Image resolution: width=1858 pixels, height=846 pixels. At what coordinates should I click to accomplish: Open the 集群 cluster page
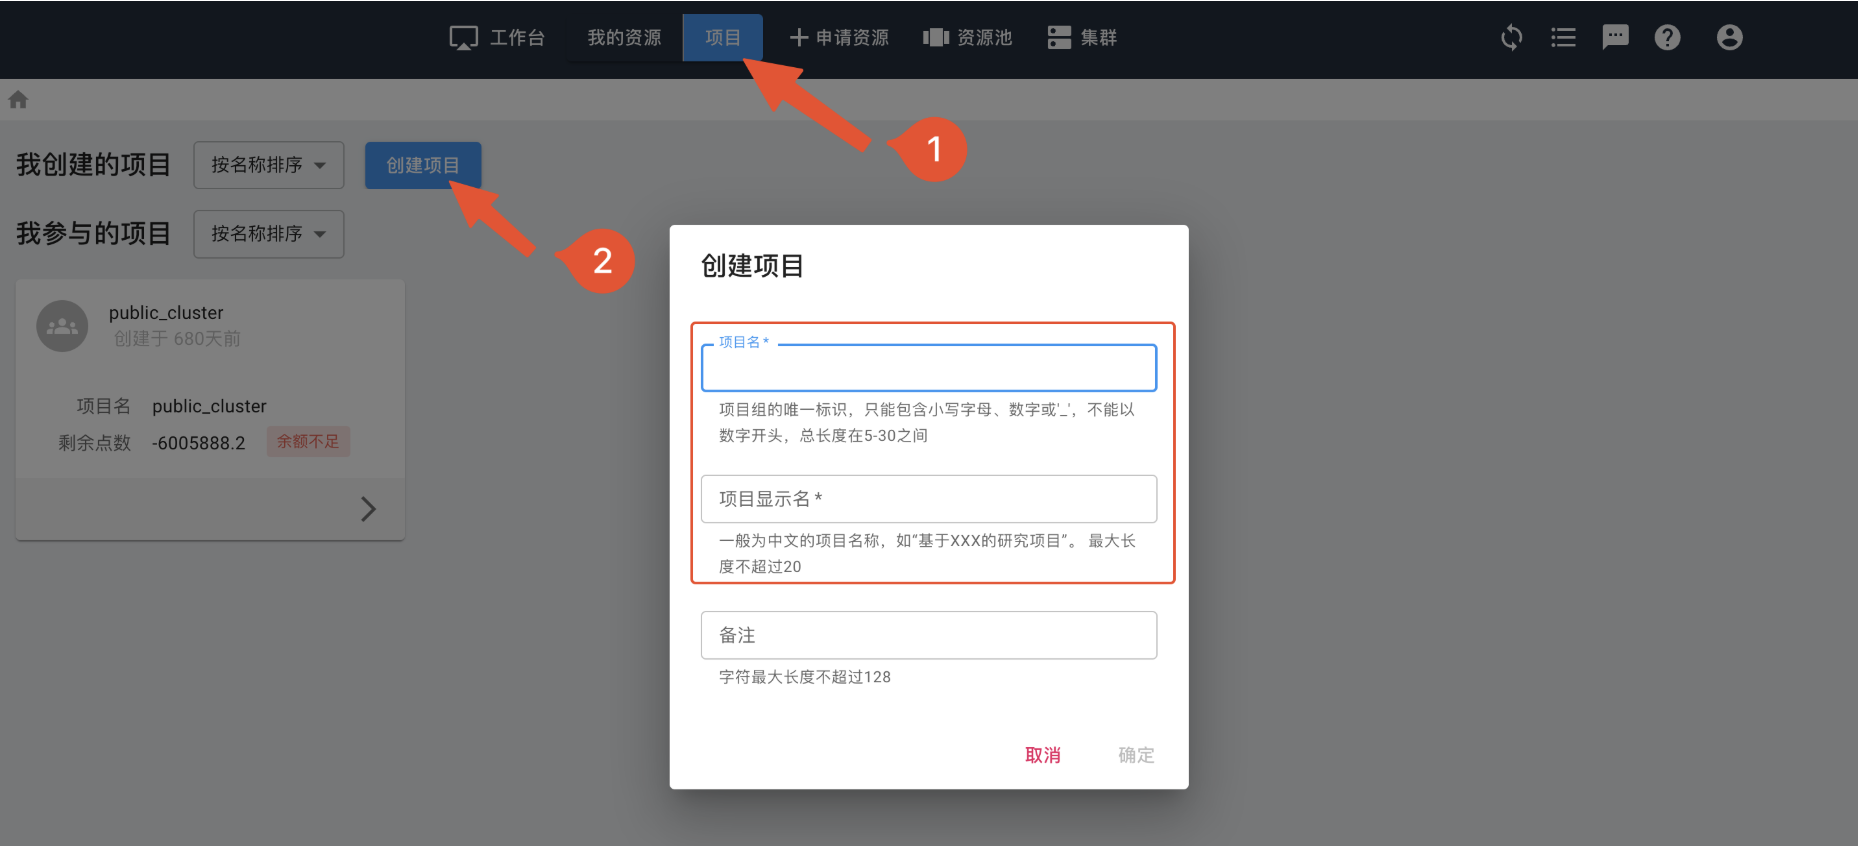coord(1082,38)
